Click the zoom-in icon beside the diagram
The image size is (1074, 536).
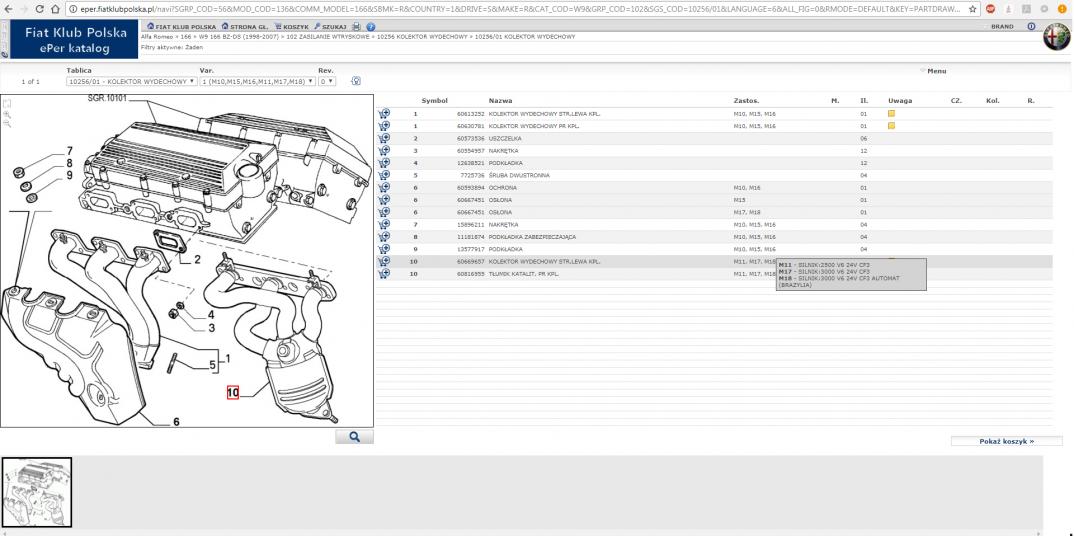pyautogui.click(x=8, y=115)
